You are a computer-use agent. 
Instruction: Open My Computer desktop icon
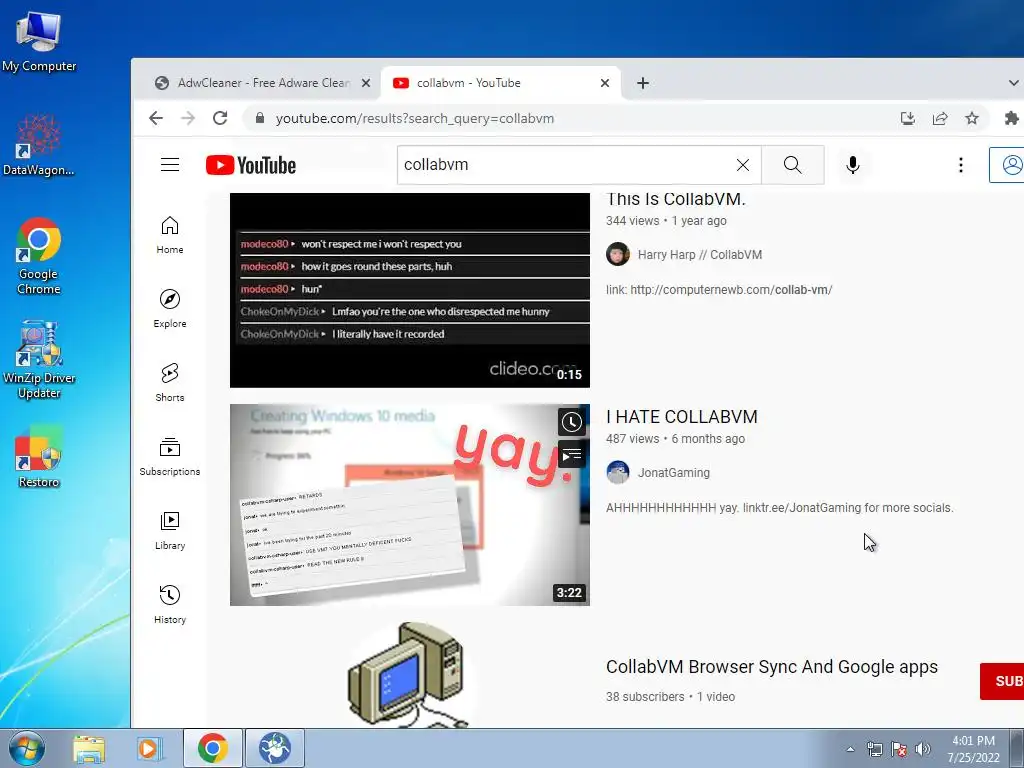coord(39,42)
